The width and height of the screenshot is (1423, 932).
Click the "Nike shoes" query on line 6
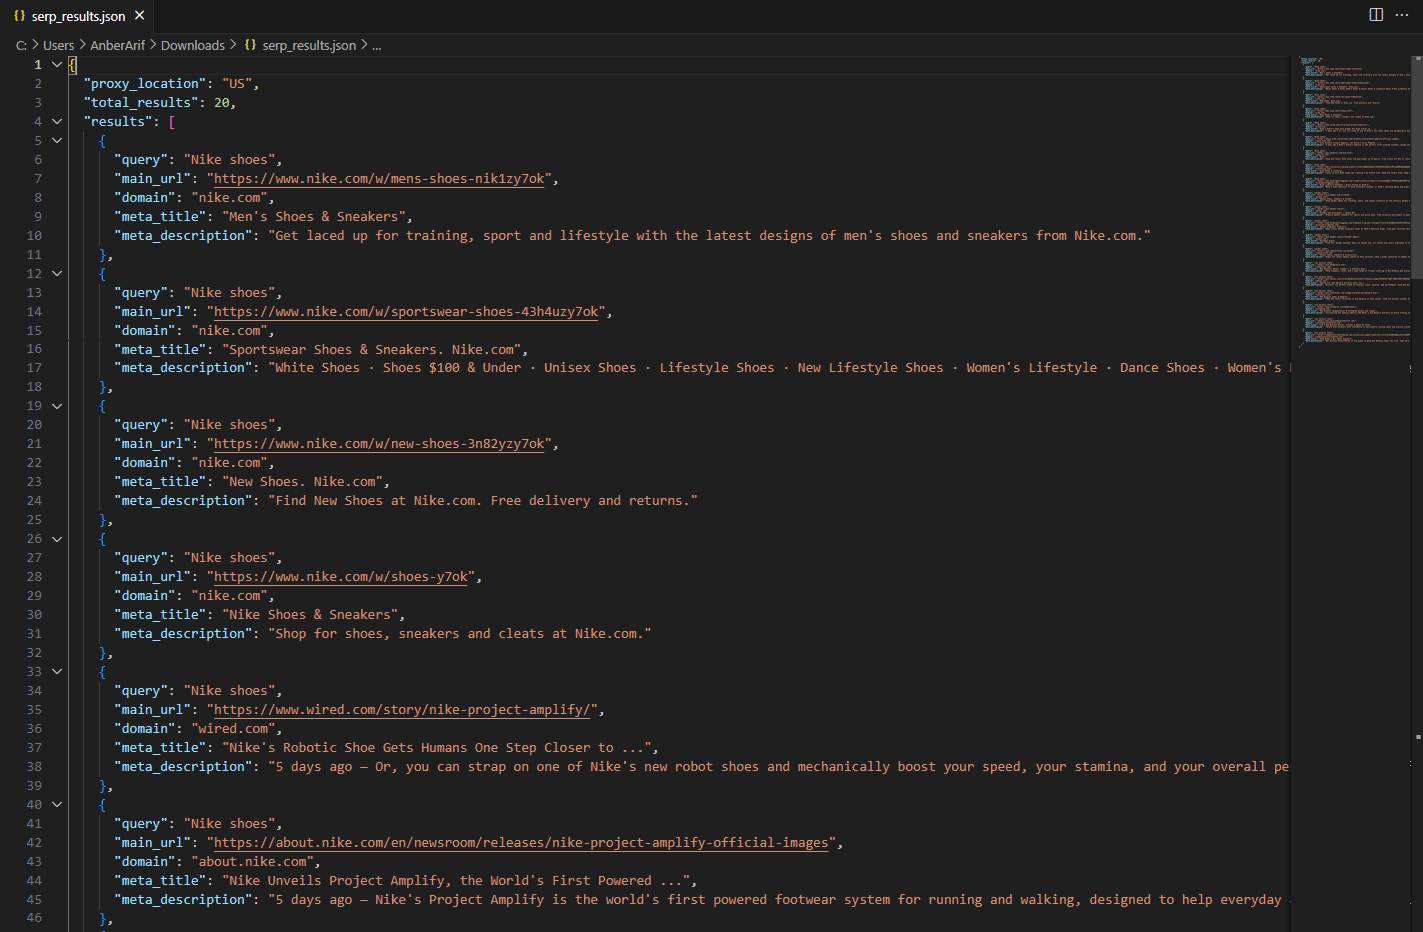coord(229,160)
